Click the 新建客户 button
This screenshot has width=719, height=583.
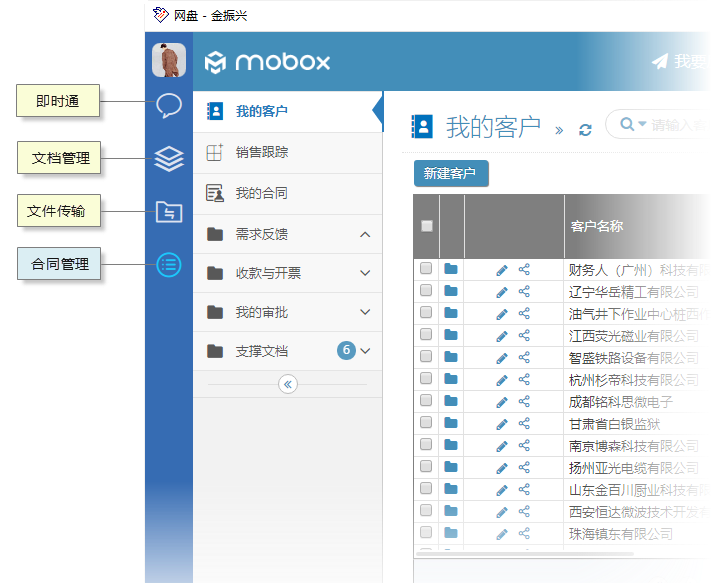click(451, 173)
